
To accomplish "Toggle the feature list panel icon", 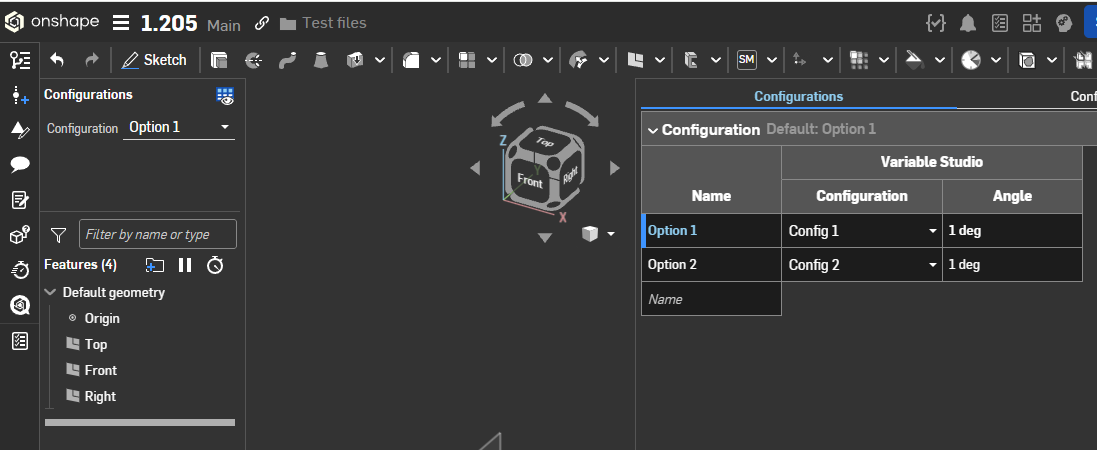I will pos(20,60).
